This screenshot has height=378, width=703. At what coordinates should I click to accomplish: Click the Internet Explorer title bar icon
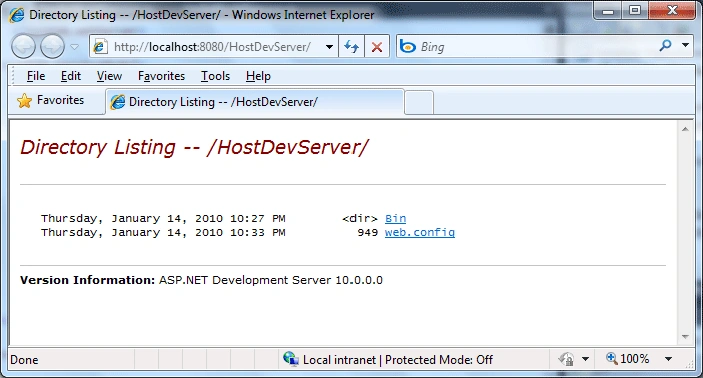click(x=17, y=15)
